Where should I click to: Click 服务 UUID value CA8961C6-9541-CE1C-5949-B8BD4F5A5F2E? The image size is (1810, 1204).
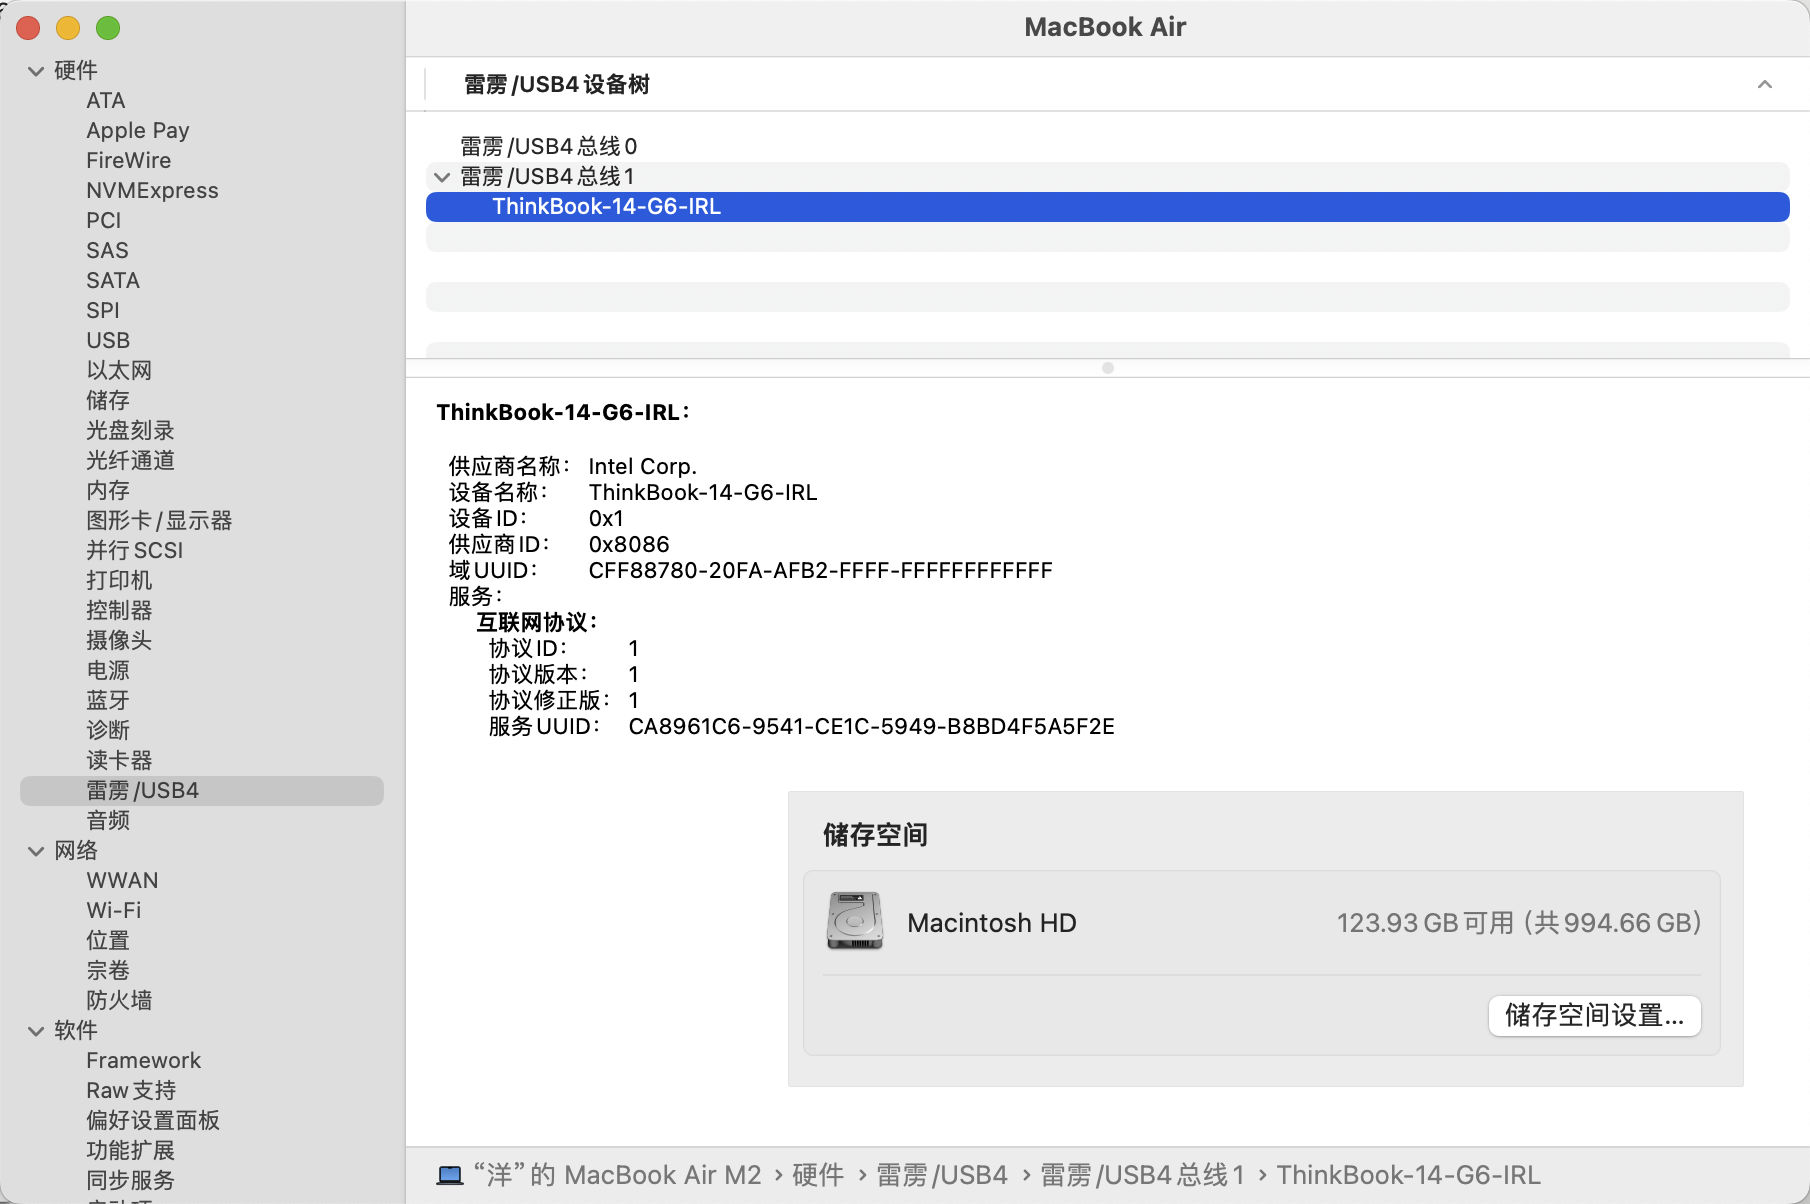pos(871,727)
